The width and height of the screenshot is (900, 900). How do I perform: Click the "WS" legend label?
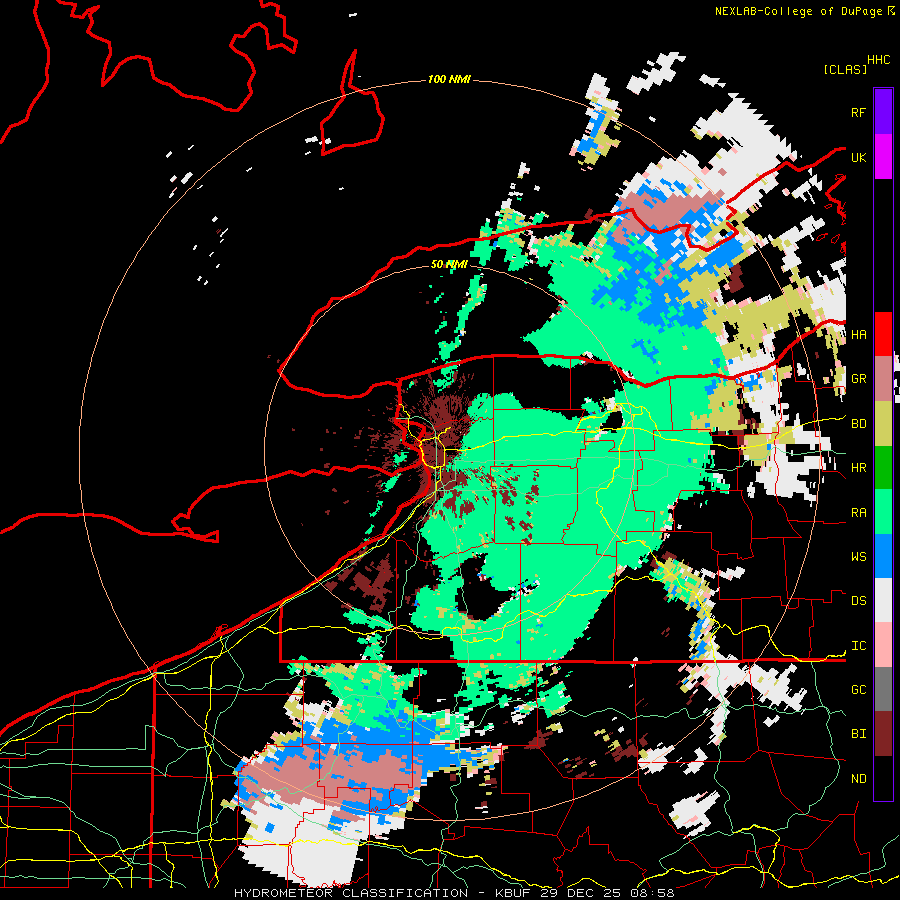859,556
